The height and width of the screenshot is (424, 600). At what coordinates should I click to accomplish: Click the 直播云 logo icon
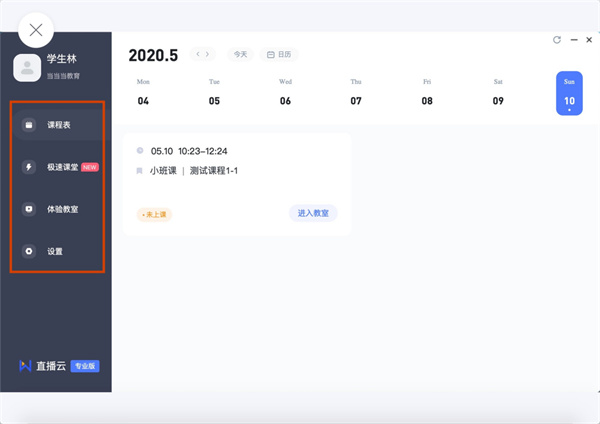click(25, 366)
